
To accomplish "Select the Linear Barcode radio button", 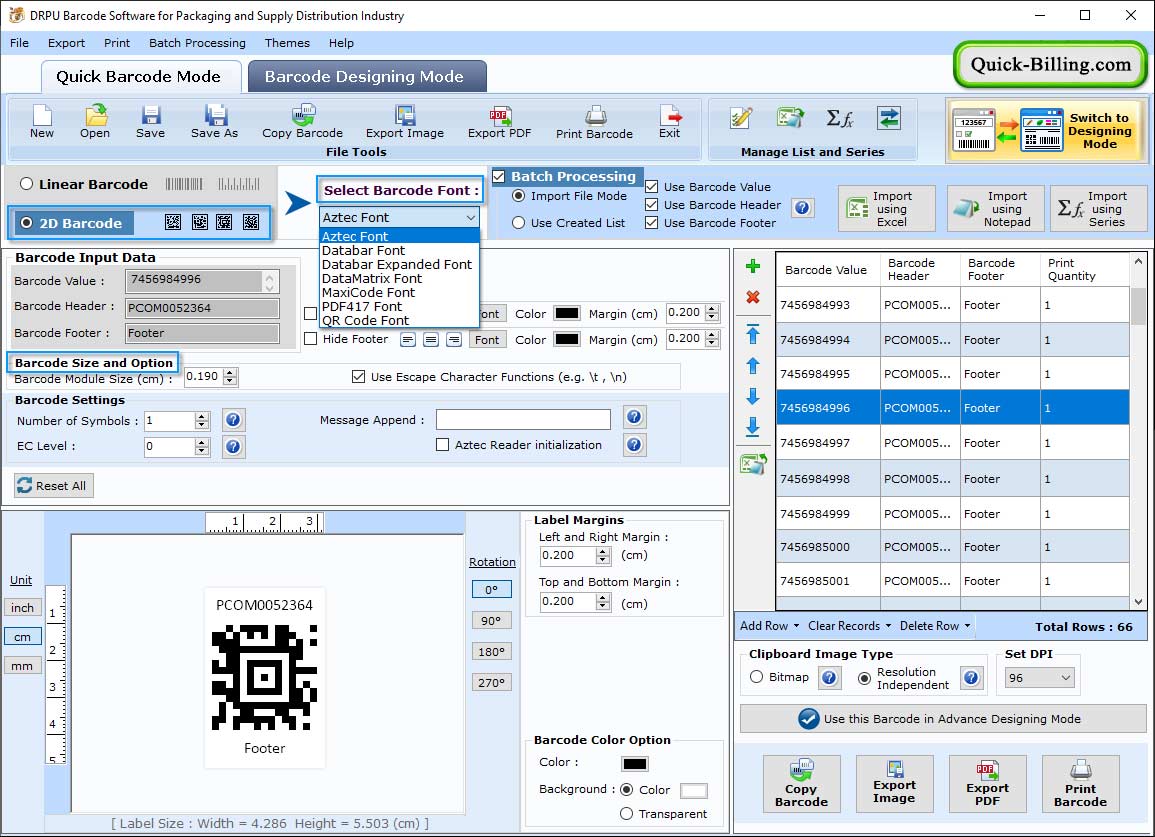I will pos(27,184).
